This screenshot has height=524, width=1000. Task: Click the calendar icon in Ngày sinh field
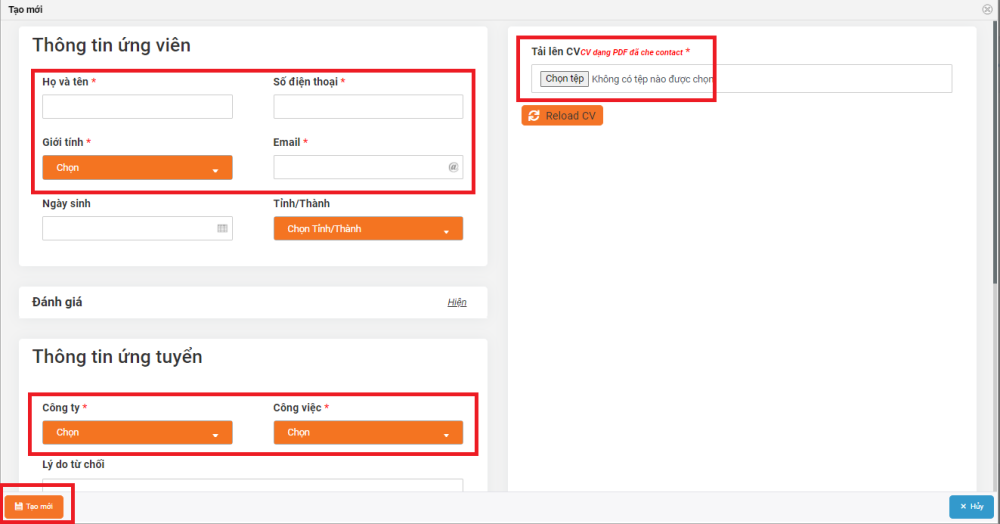point(222,229)
